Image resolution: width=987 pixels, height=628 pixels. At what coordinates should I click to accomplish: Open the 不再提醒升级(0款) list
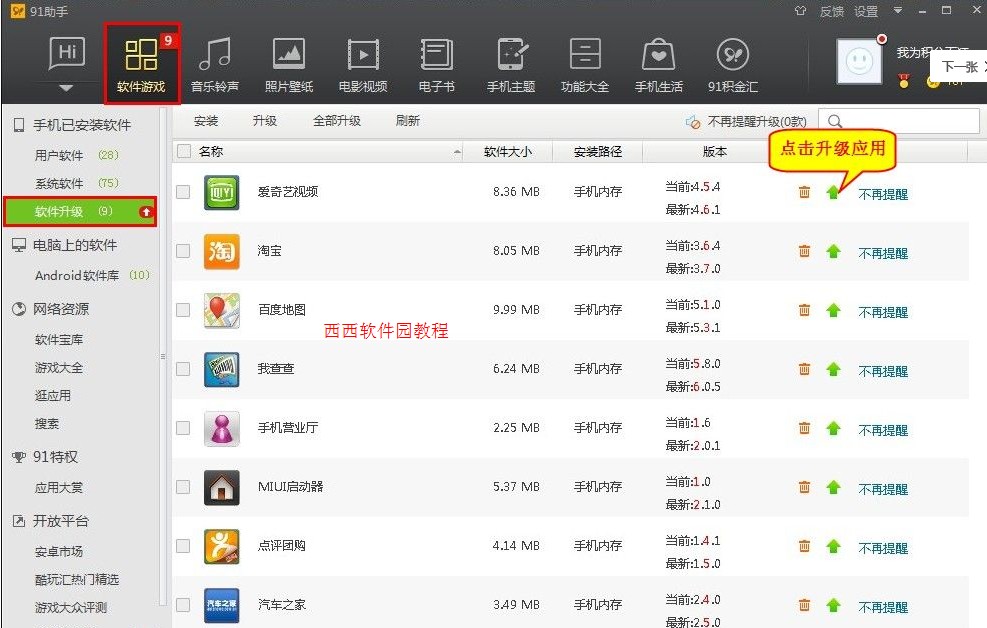tap(747, 121)
